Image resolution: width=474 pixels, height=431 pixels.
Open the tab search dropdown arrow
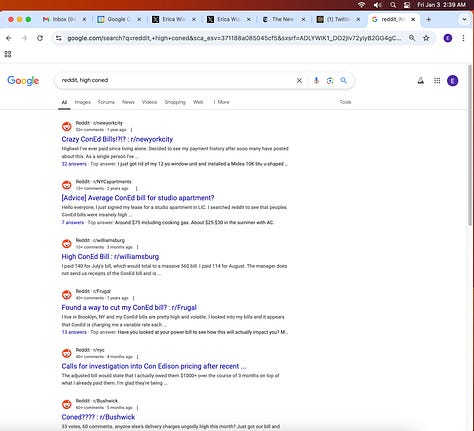click(464, 19)
